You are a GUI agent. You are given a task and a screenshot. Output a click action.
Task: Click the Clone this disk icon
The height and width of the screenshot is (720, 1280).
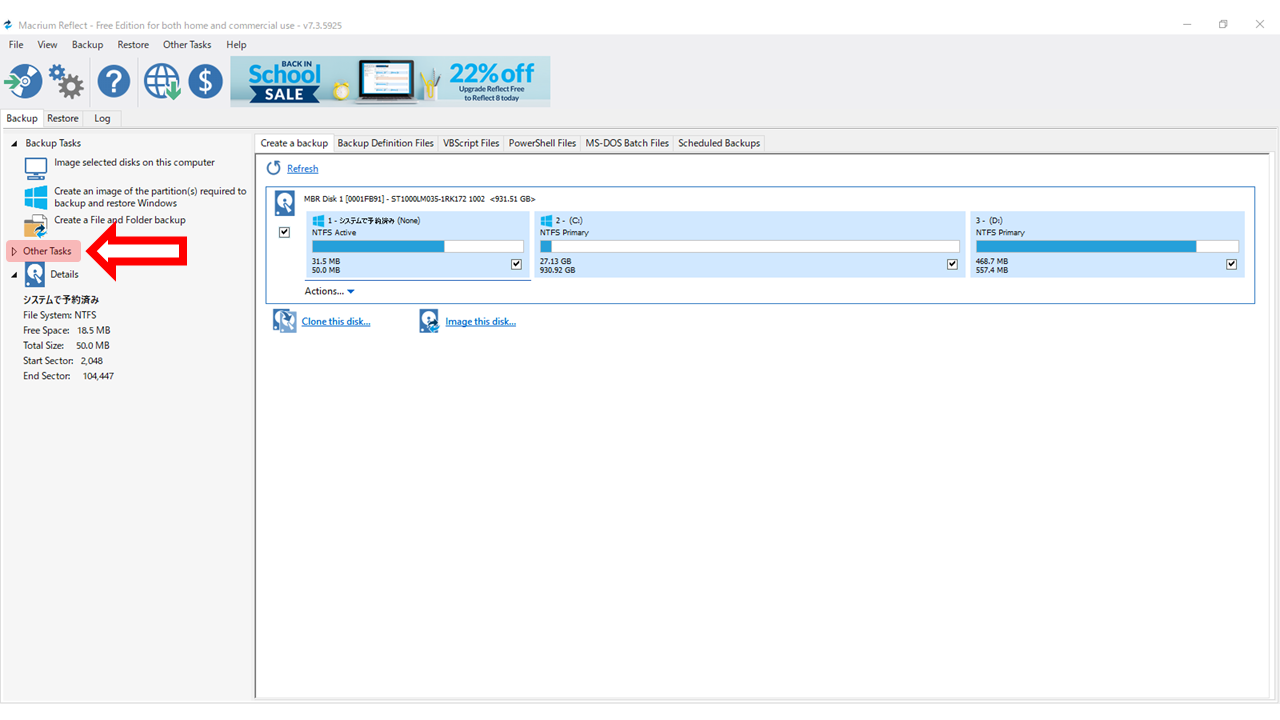(x=285, y=321)
